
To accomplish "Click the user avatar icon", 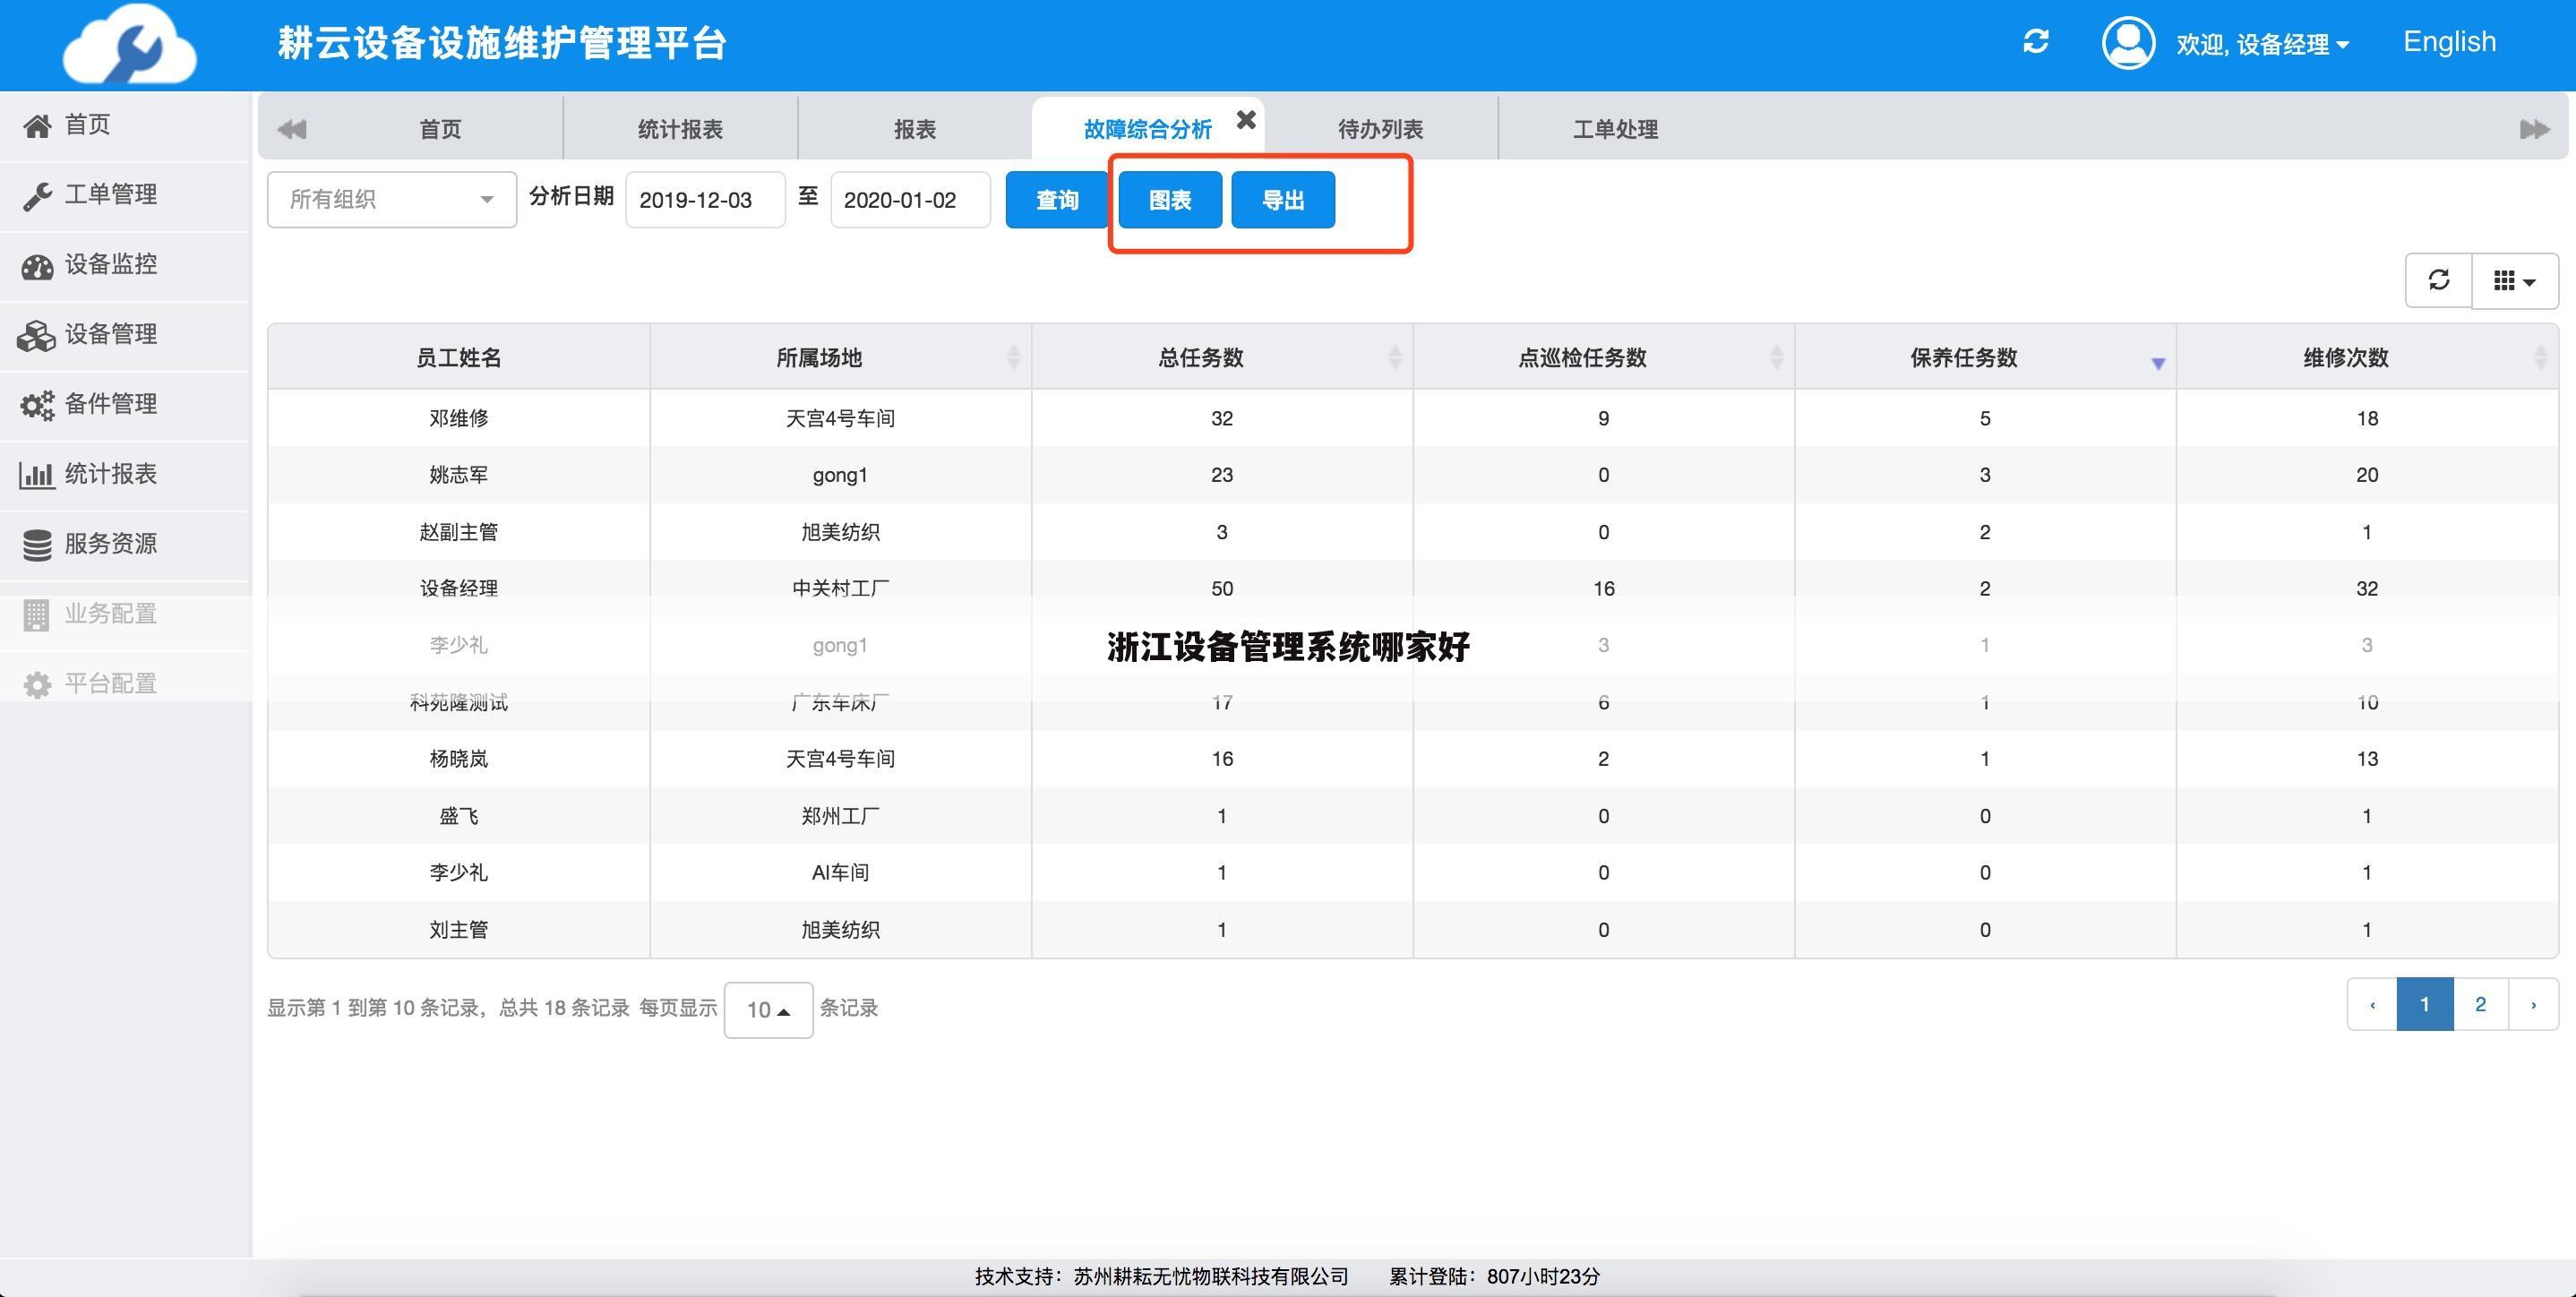I will pos(2128,43).
